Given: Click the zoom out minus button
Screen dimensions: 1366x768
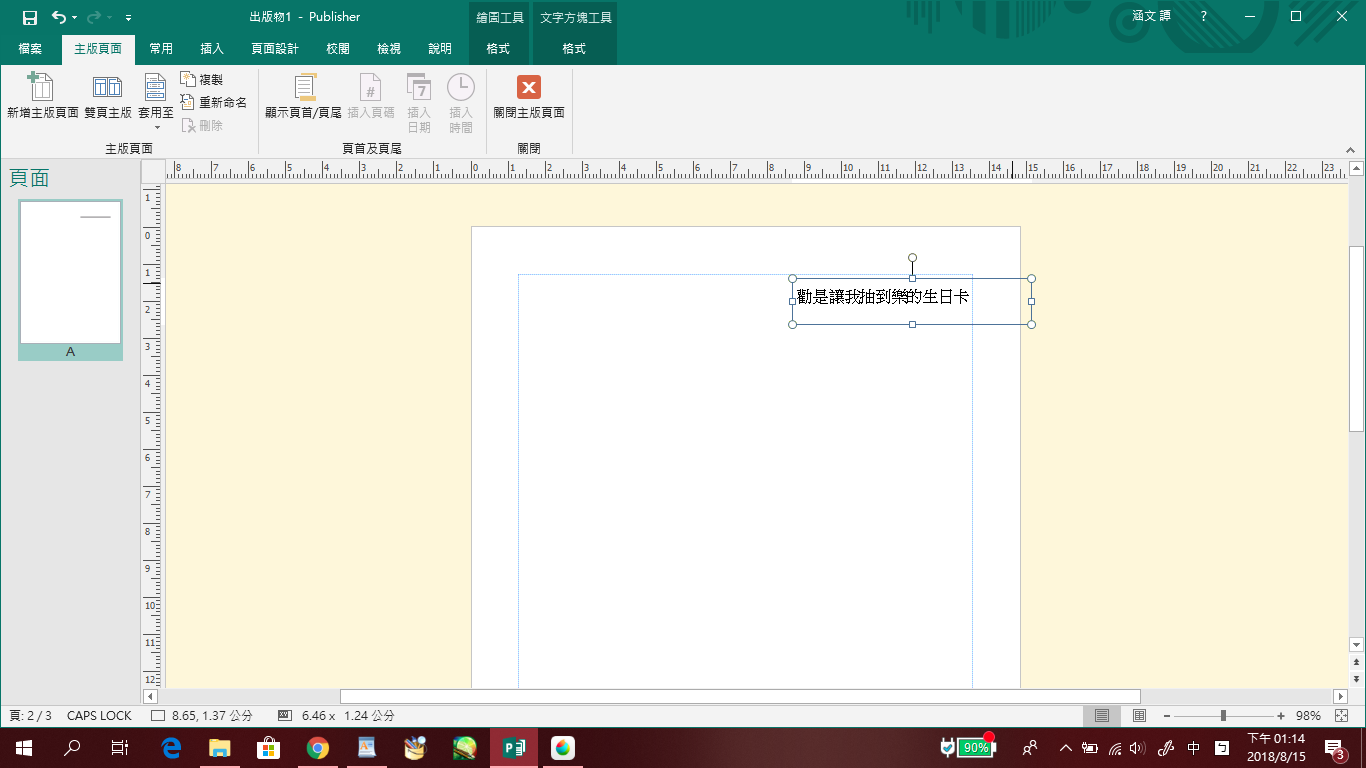Looking at the screenshot, I should (1166, 716).
